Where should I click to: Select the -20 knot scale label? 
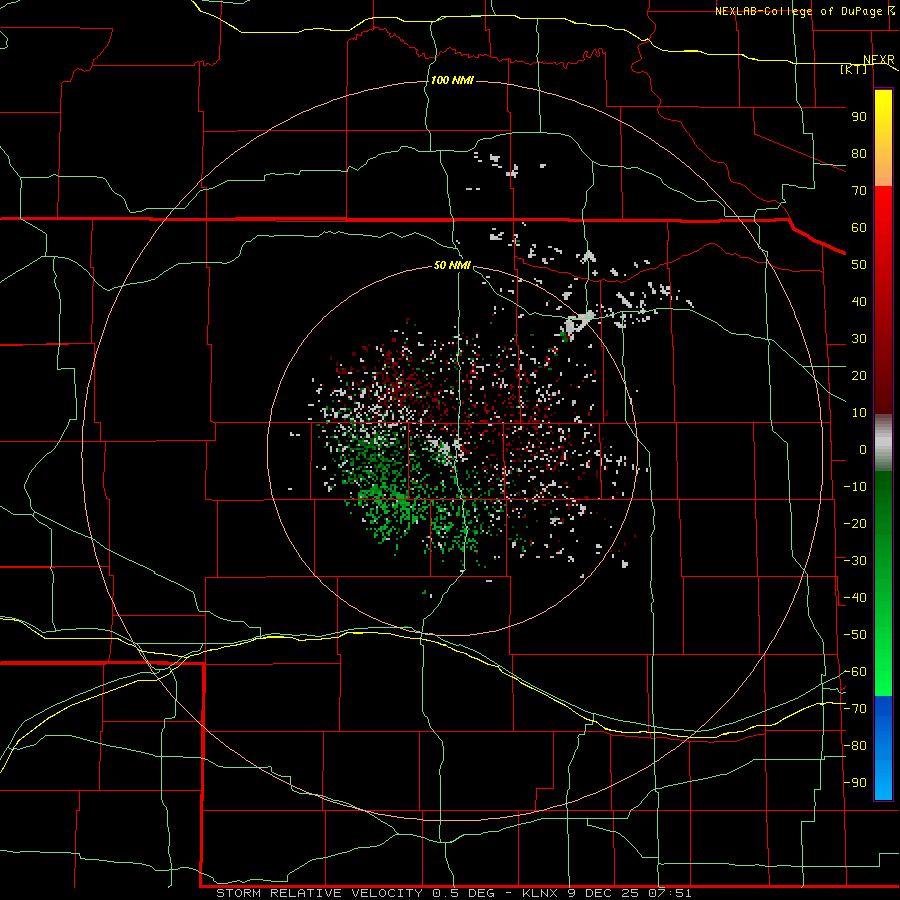pos(855,523)
